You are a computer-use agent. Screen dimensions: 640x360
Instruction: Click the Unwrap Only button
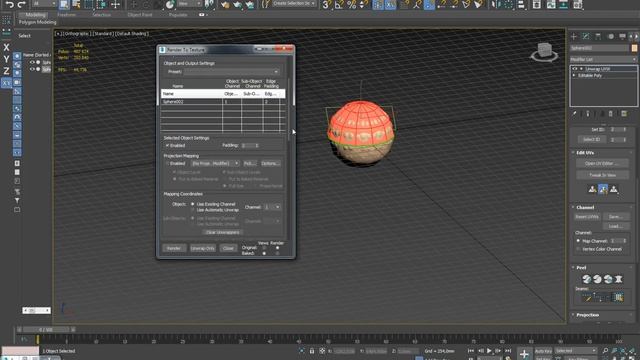[202, 248]
